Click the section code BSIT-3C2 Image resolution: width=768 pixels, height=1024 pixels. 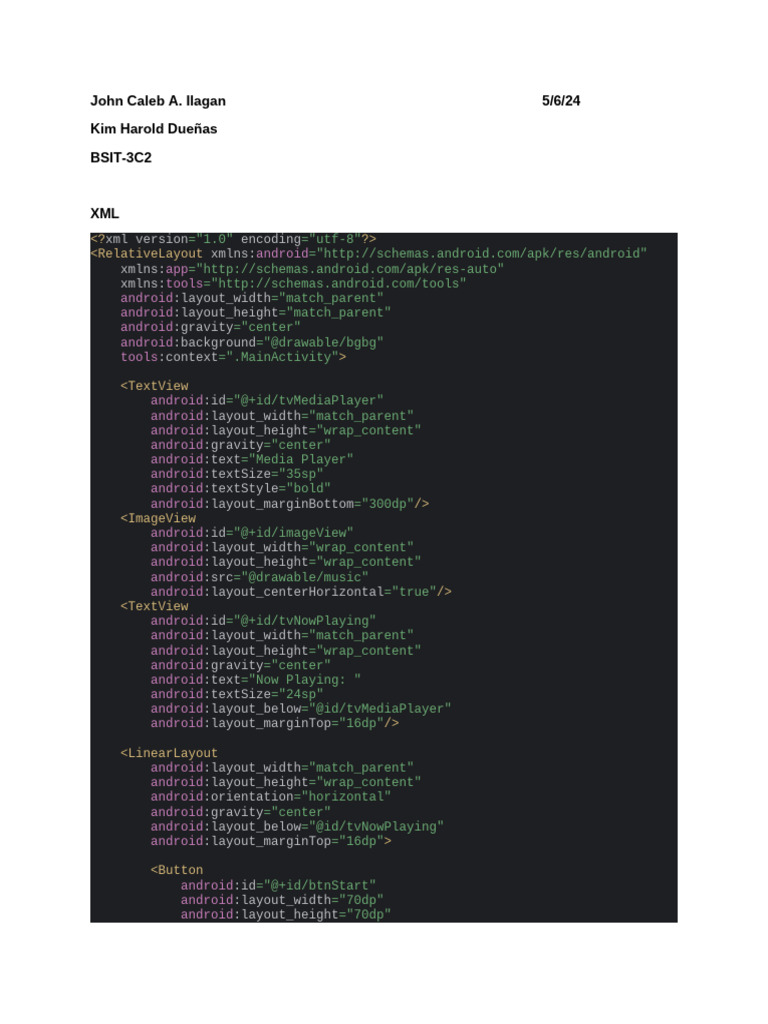[121, 158]
